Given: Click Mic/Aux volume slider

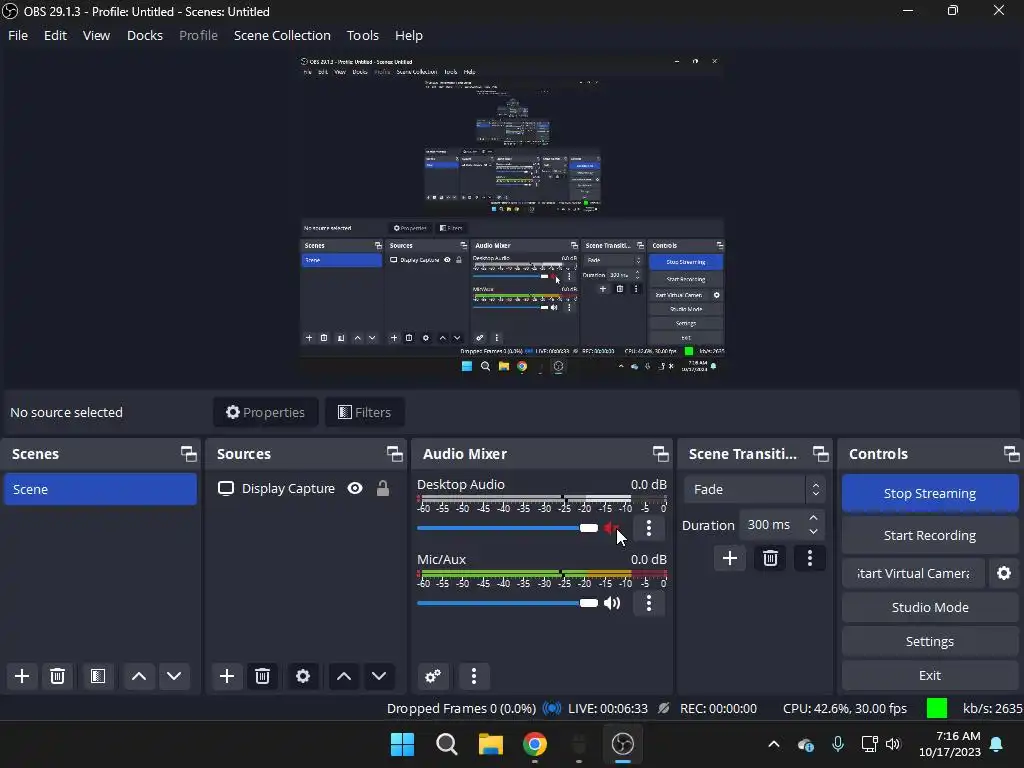Looking at the screenshot, I should [507, 603].
